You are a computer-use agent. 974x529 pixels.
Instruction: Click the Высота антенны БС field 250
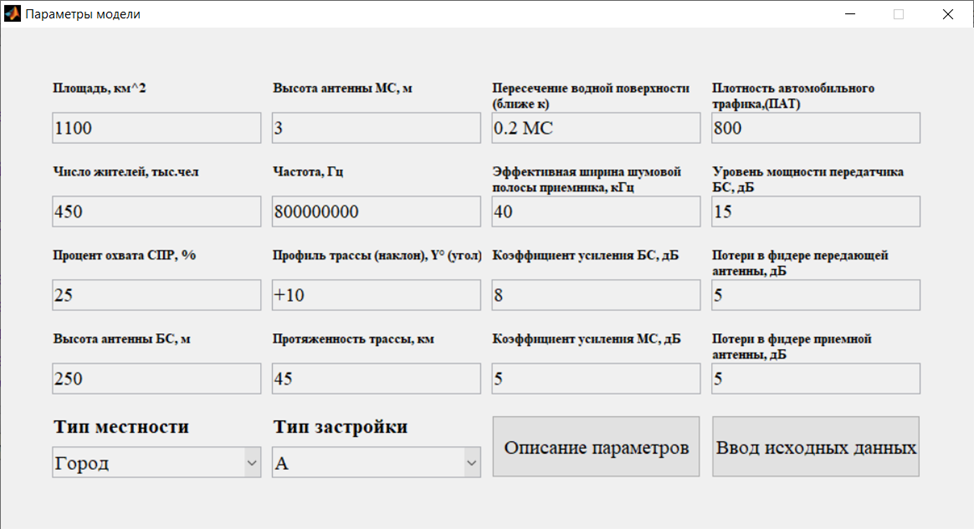pos(157,379)
